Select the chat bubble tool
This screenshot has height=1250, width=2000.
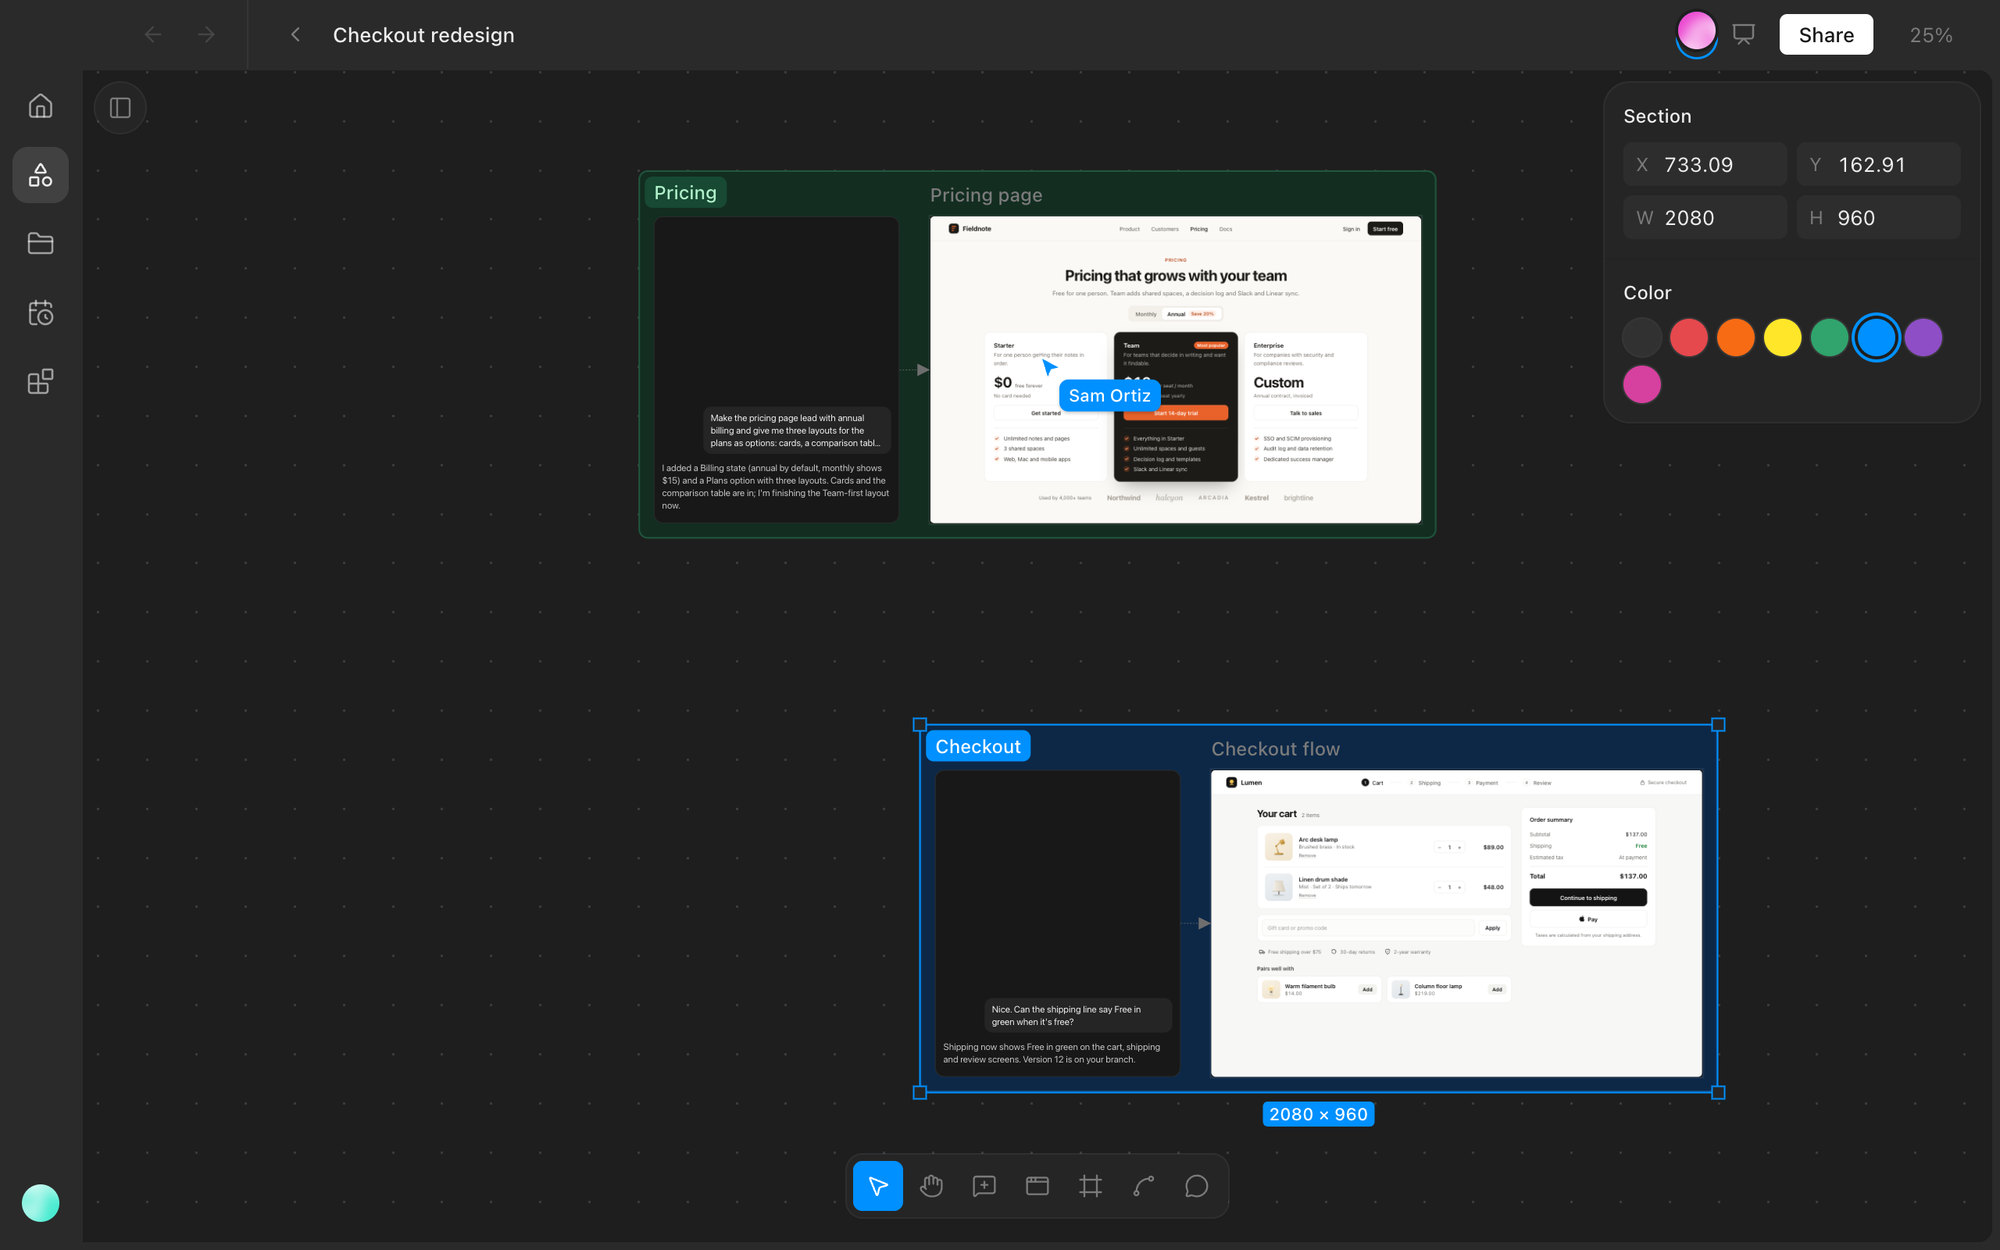[1197, 1186]
